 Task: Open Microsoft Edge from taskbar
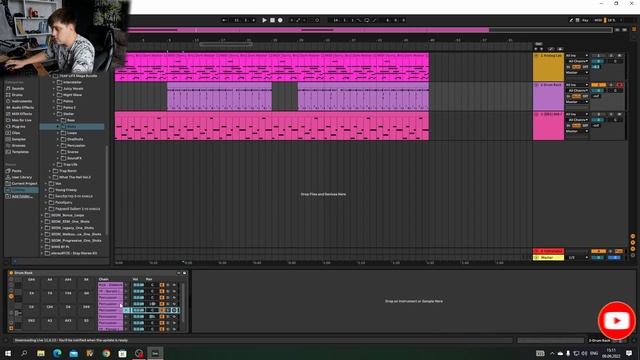tap(57, 353)
